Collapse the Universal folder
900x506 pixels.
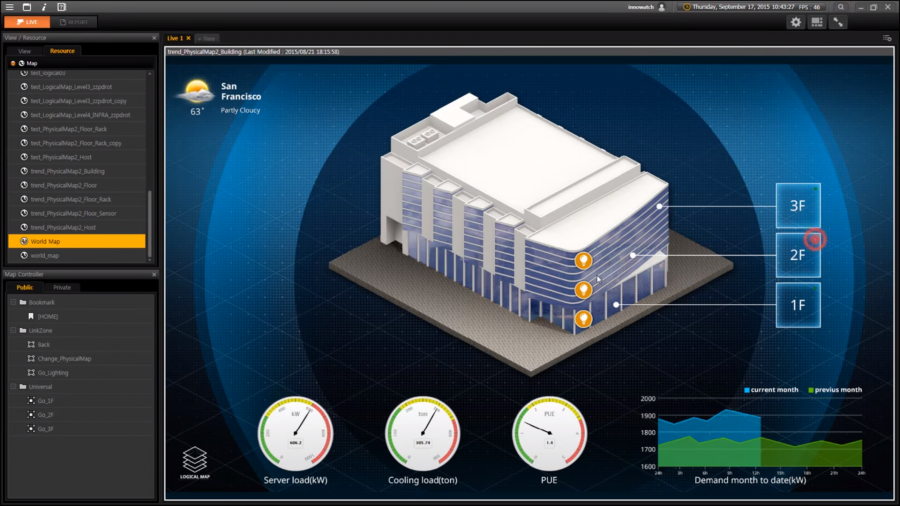pyautogui.click(x=13, y=386)
